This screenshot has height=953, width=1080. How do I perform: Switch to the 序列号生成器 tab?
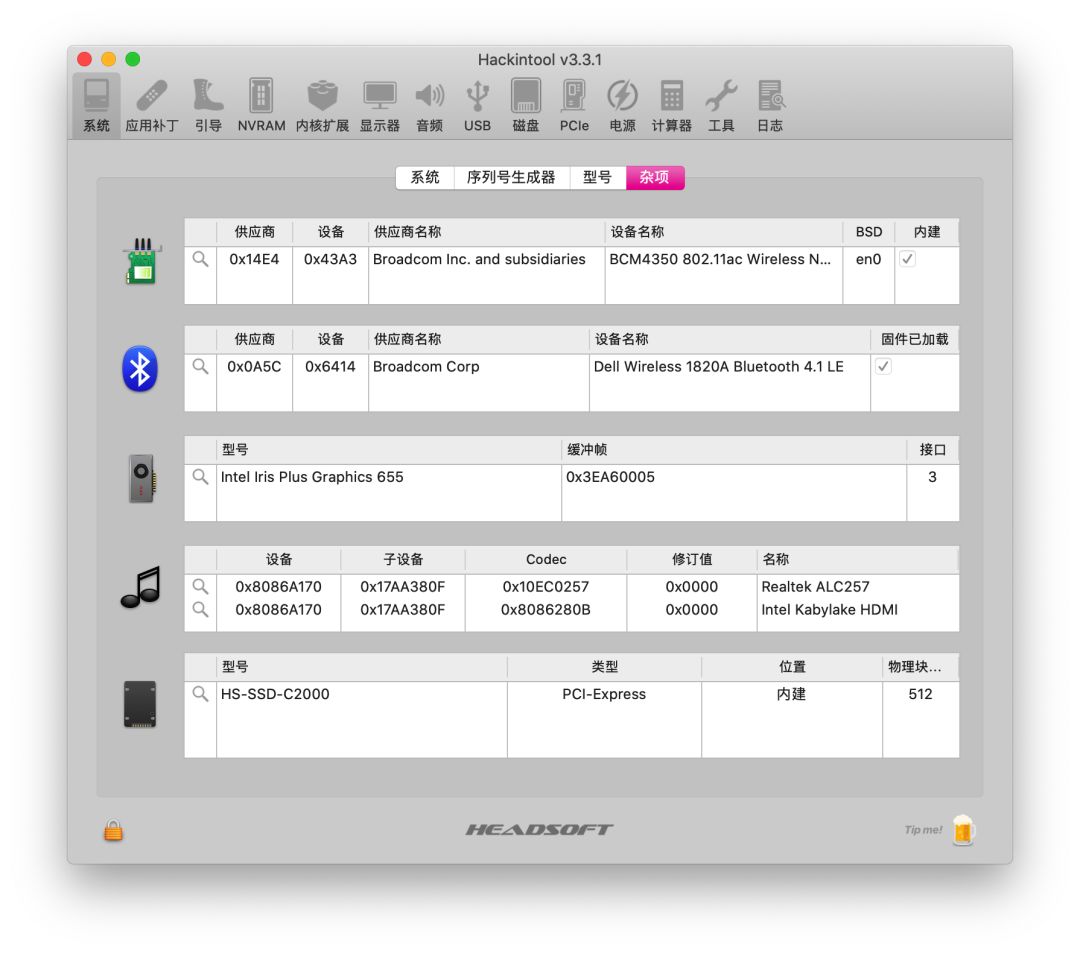point(511,178)
